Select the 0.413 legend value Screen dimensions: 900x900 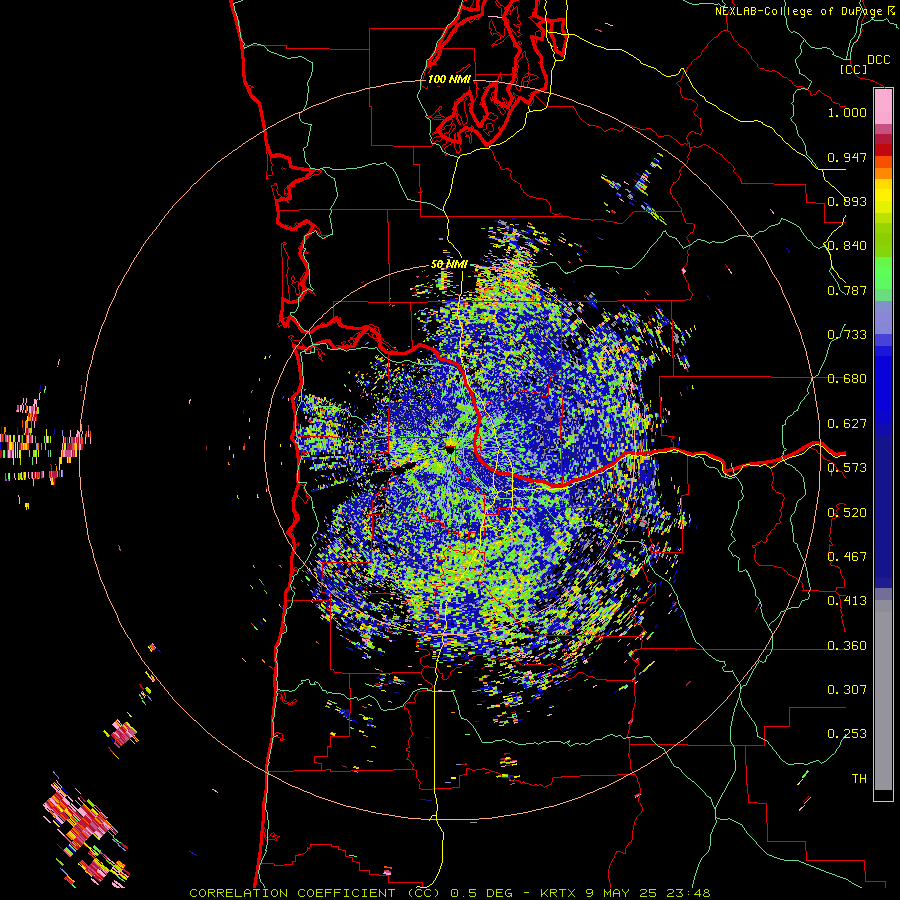point(847,601)
